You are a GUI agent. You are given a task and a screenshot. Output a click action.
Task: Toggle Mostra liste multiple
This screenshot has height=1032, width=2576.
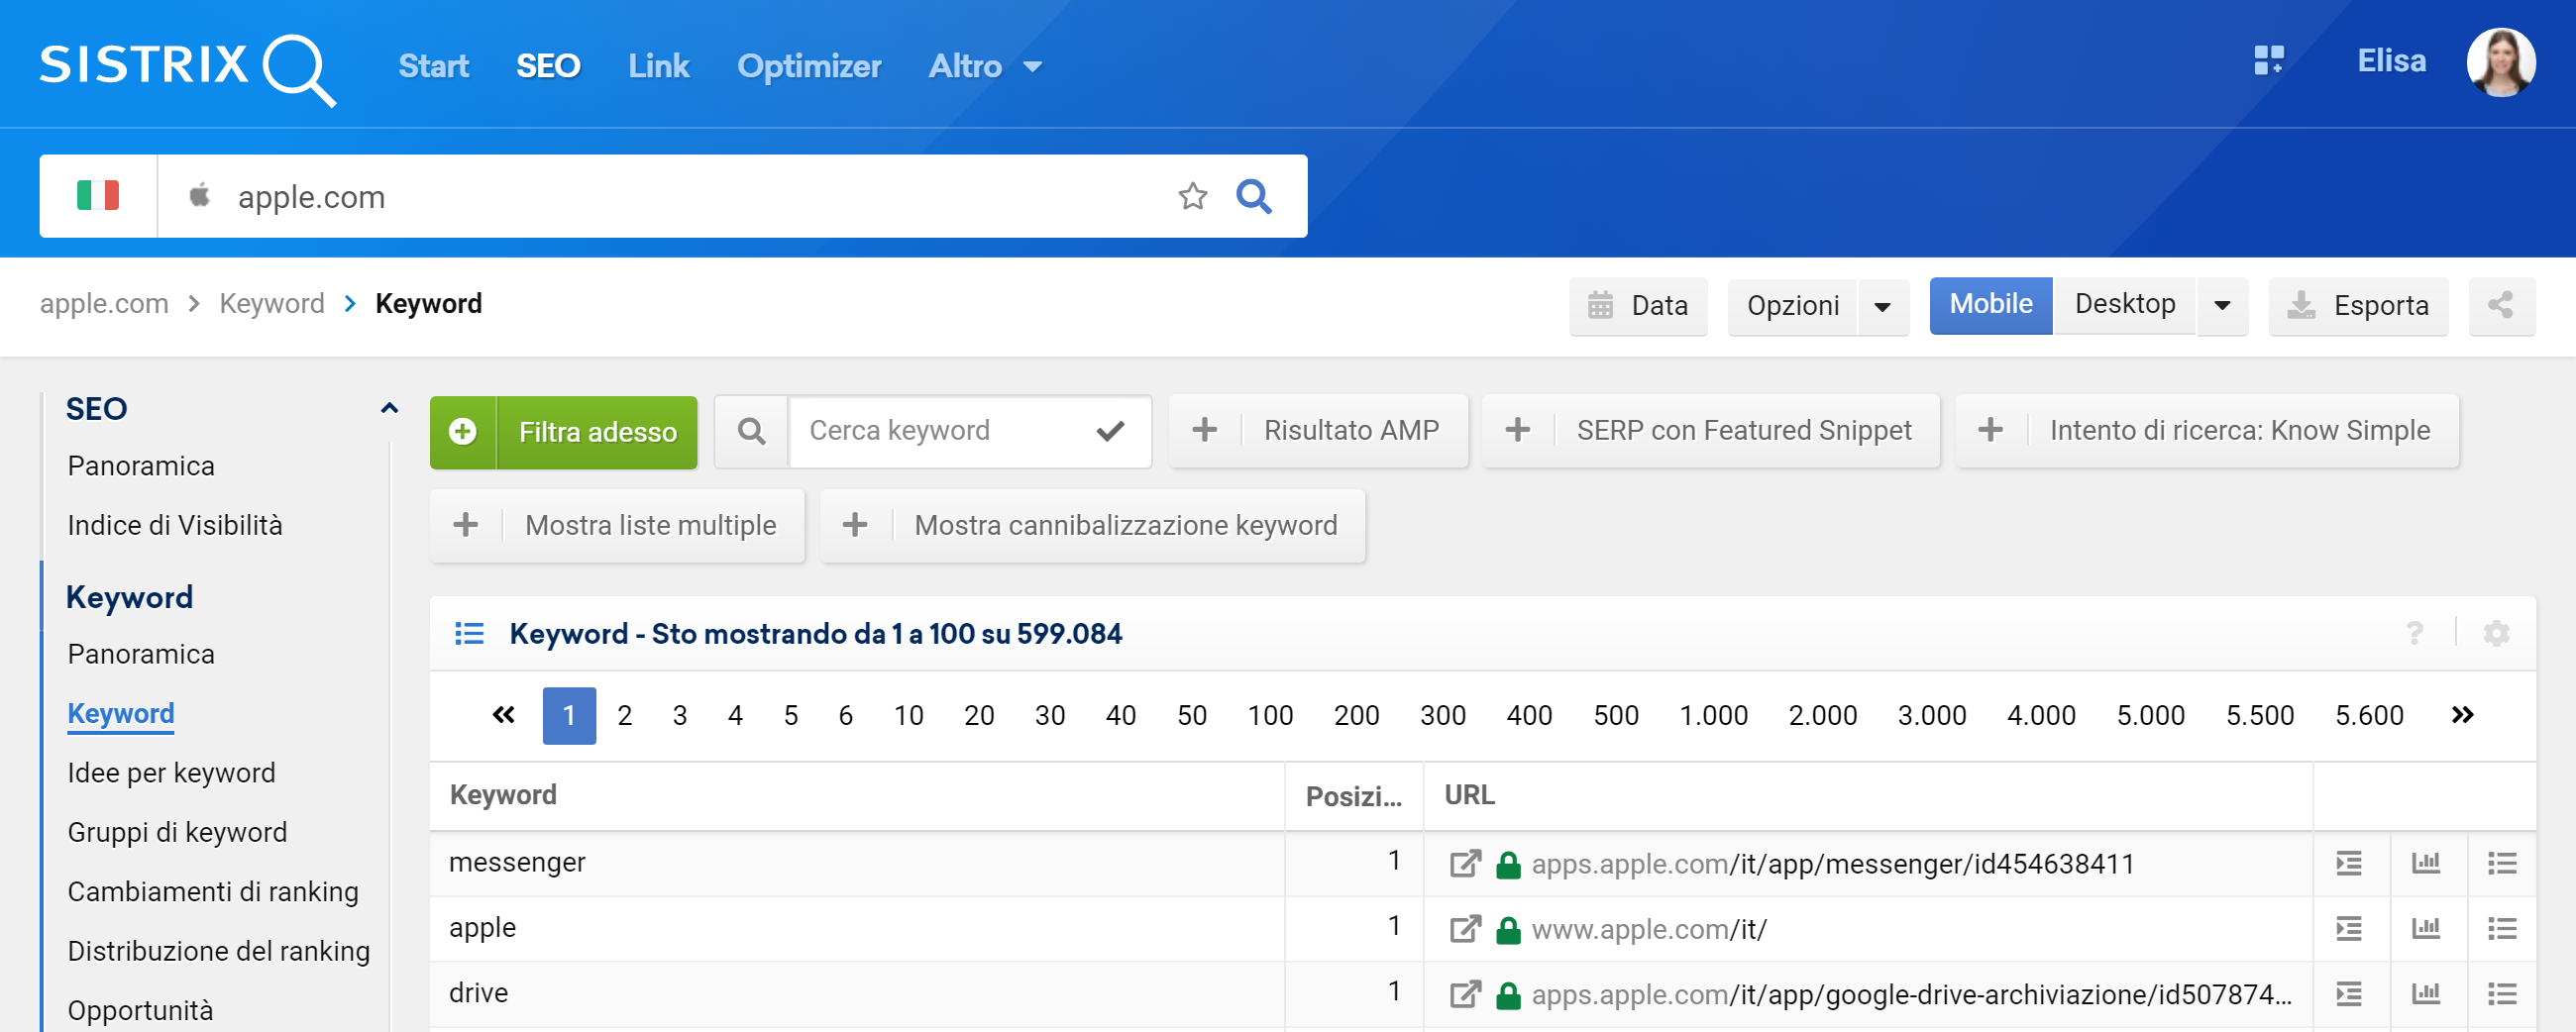[x=617, y=526]
